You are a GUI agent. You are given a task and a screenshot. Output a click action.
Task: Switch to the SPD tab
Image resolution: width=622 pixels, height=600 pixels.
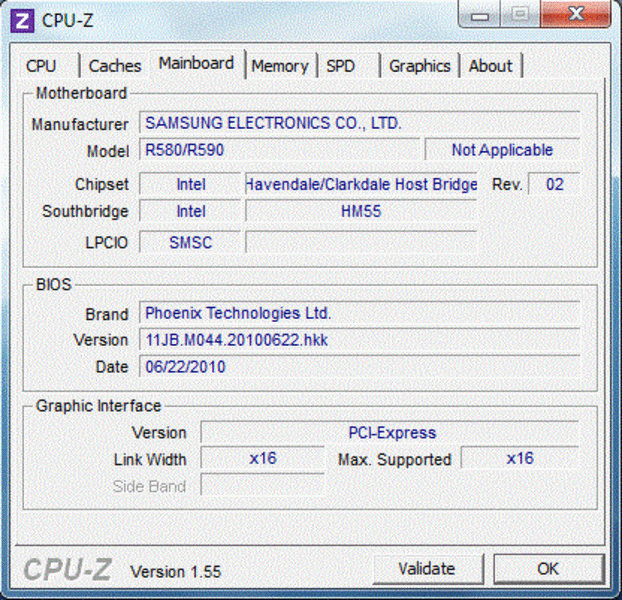[341, 66]
